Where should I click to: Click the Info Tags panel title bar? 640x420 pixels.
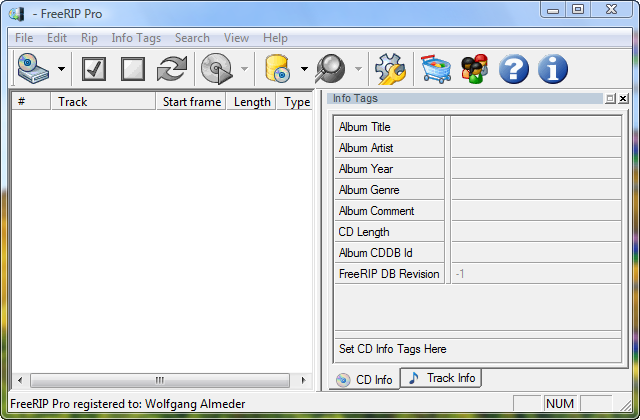point(465,98)
